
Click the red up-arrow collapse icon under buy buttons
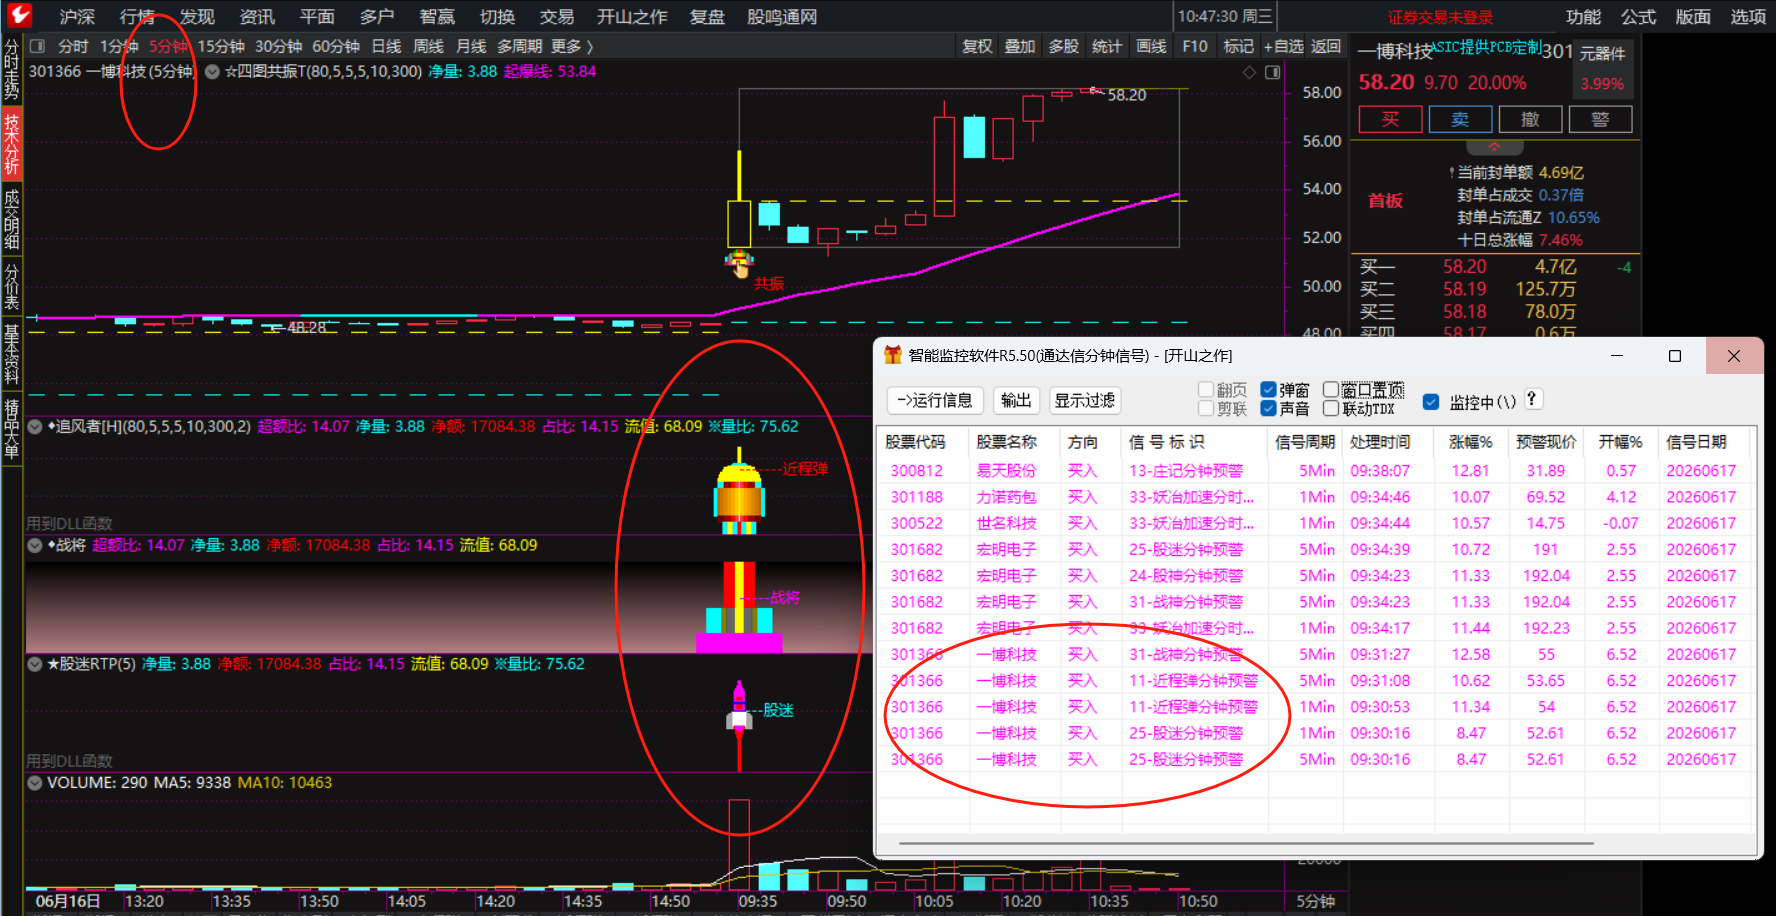1494,147
